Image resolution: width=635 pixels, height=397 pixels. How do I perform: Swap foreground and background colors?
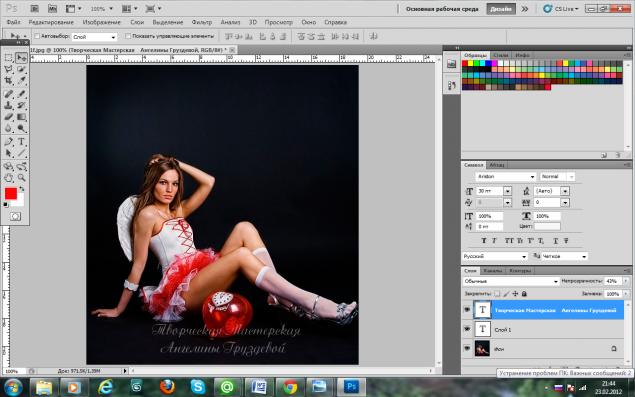point(22,189)
